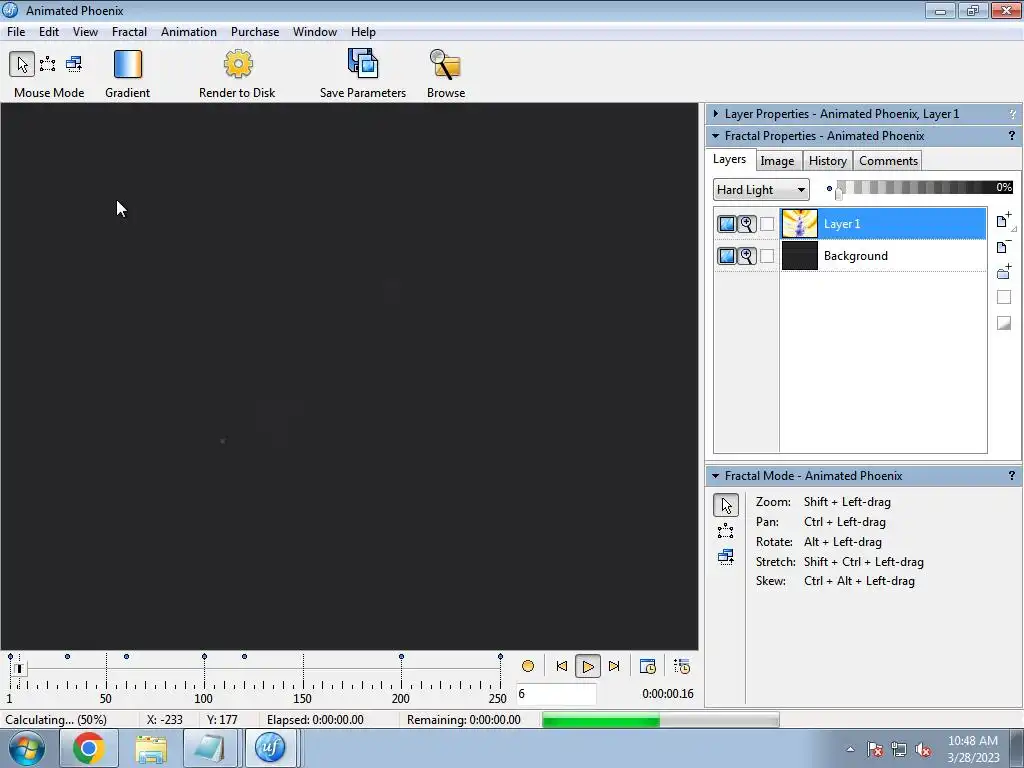The width and height of the screenshot is (1024, 768).
Task: Delete the layer with the page-minus icon
Action: (1004, 246)
